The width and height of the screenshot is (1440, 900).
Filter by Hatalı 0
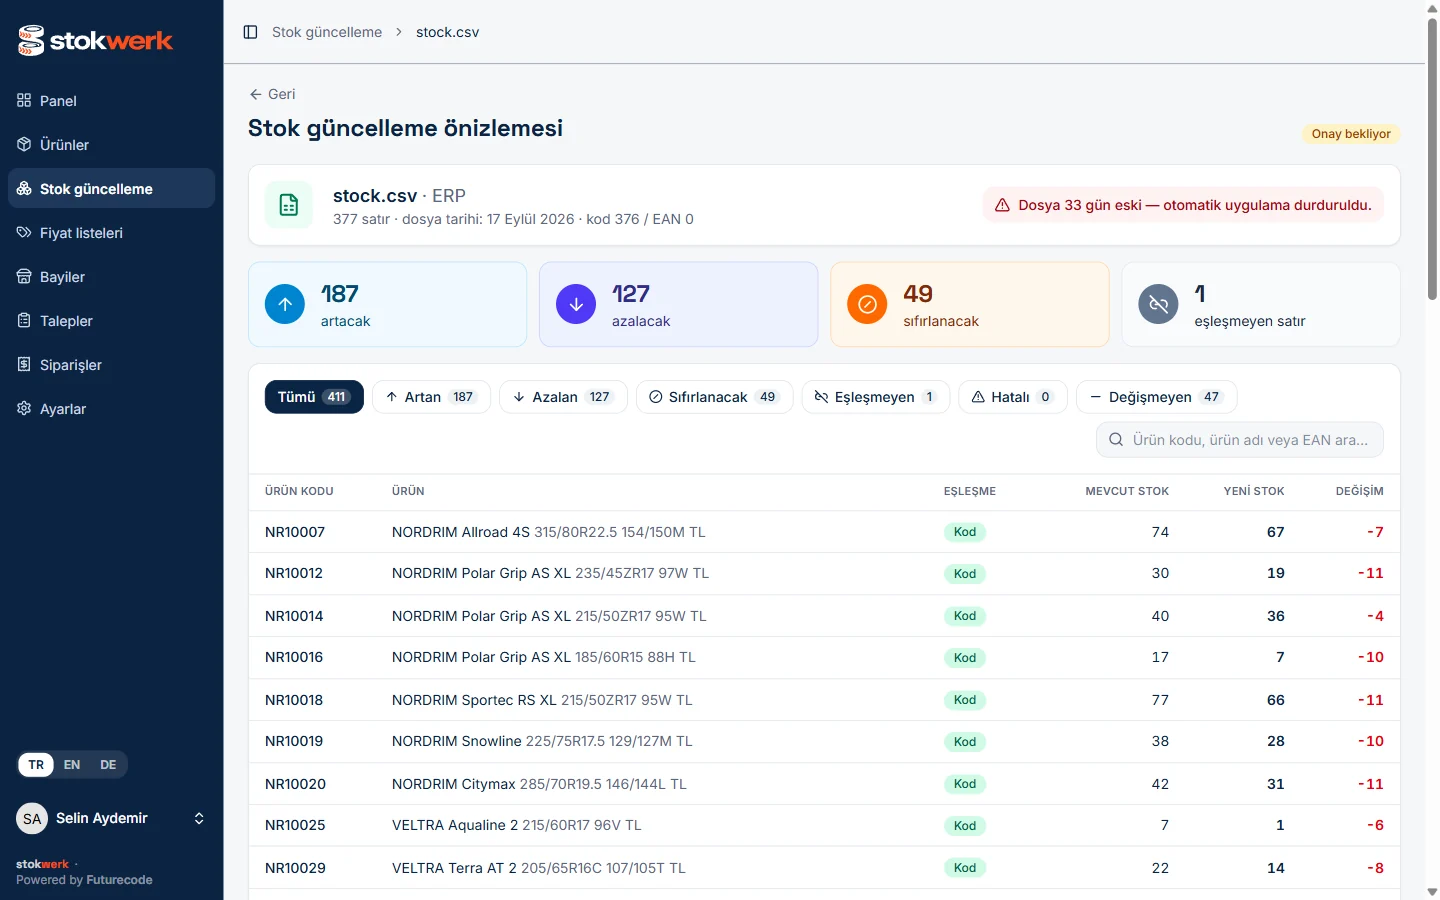pos(1013,397)
